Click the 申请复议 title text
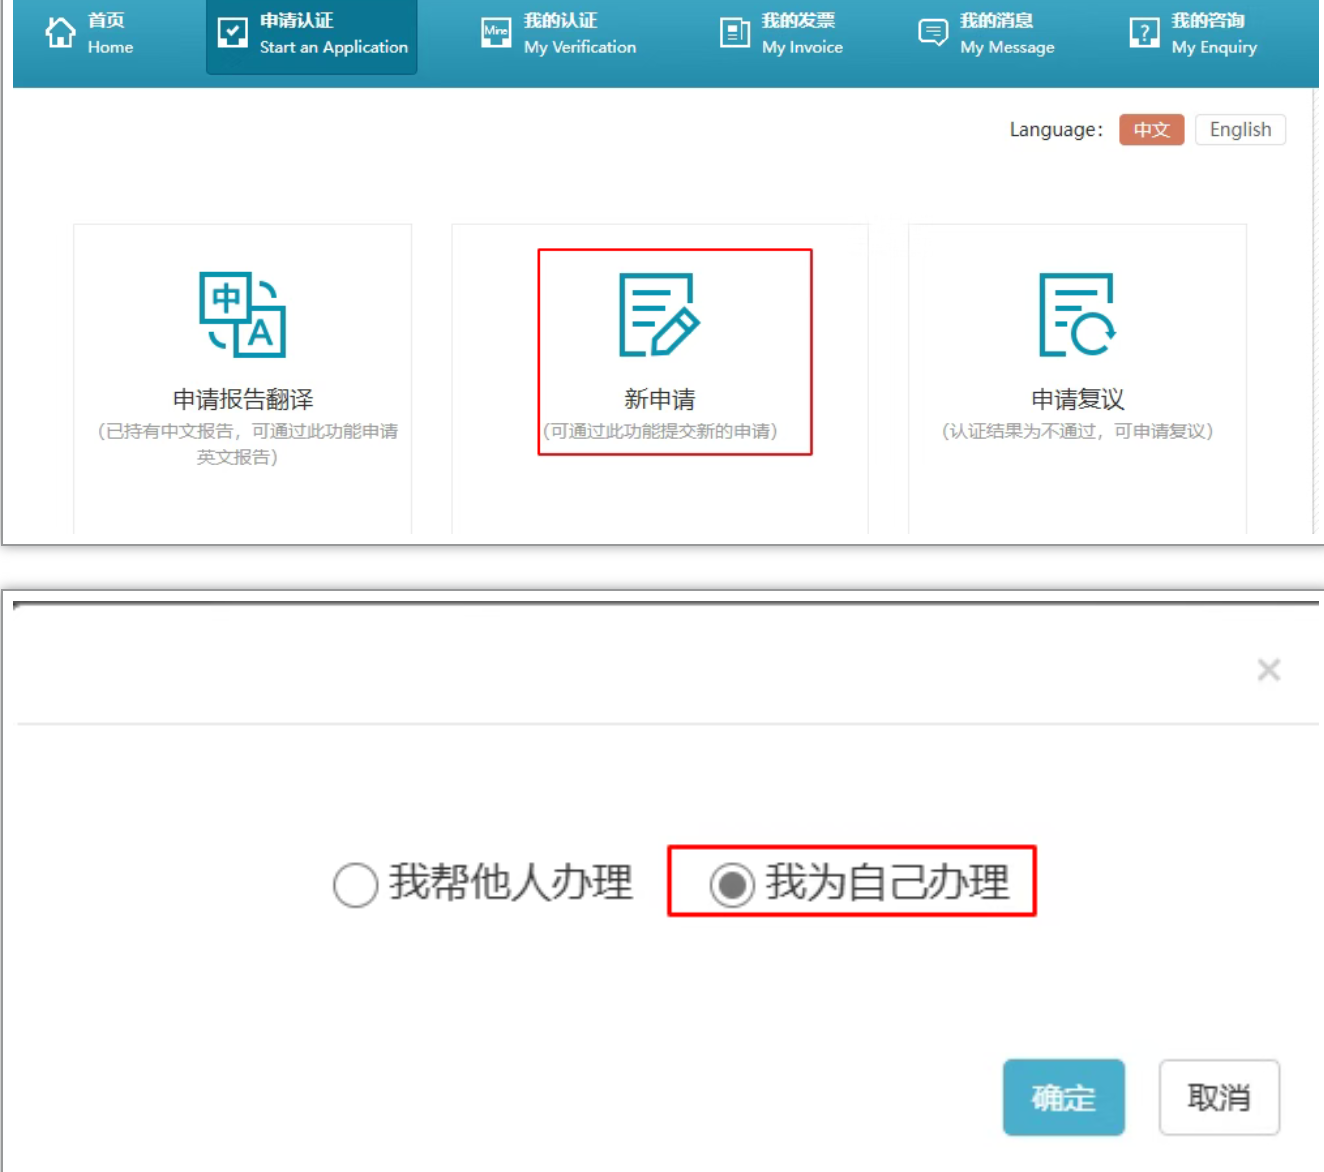1324x1172 pixels. pos(1077,400)
